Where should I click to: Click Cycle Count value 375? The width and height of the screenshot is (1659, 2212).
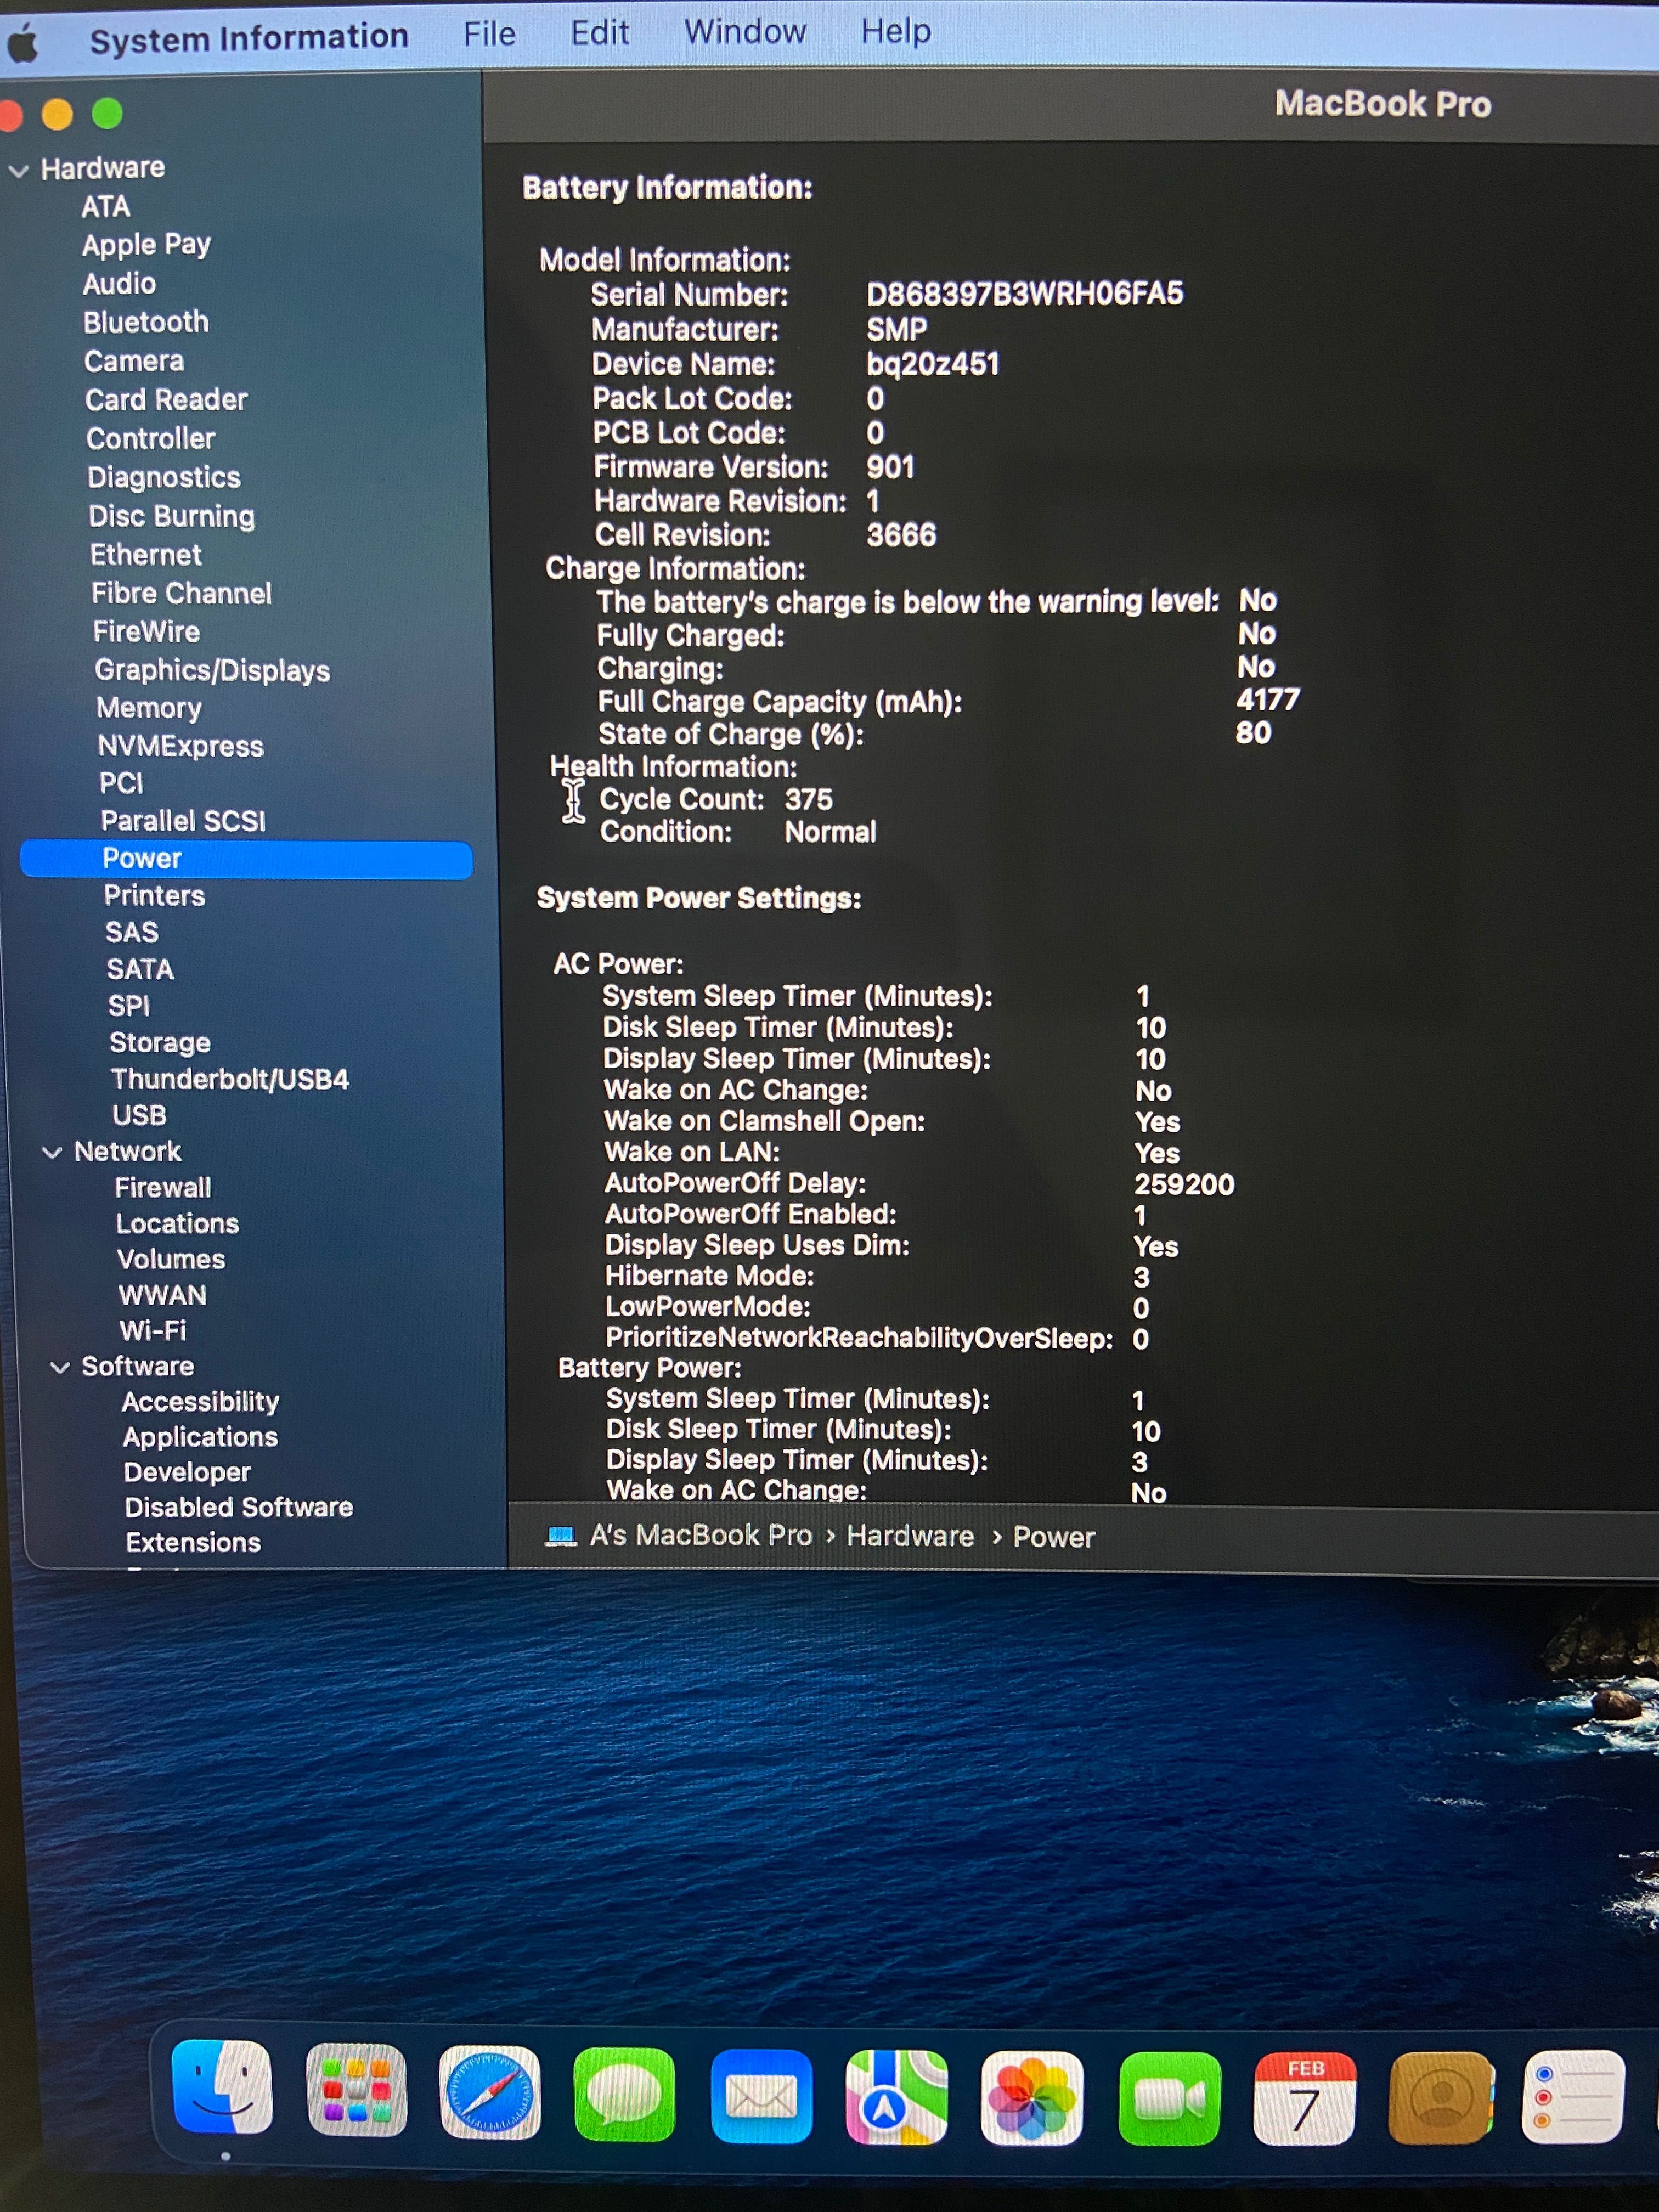coord(808,799)
